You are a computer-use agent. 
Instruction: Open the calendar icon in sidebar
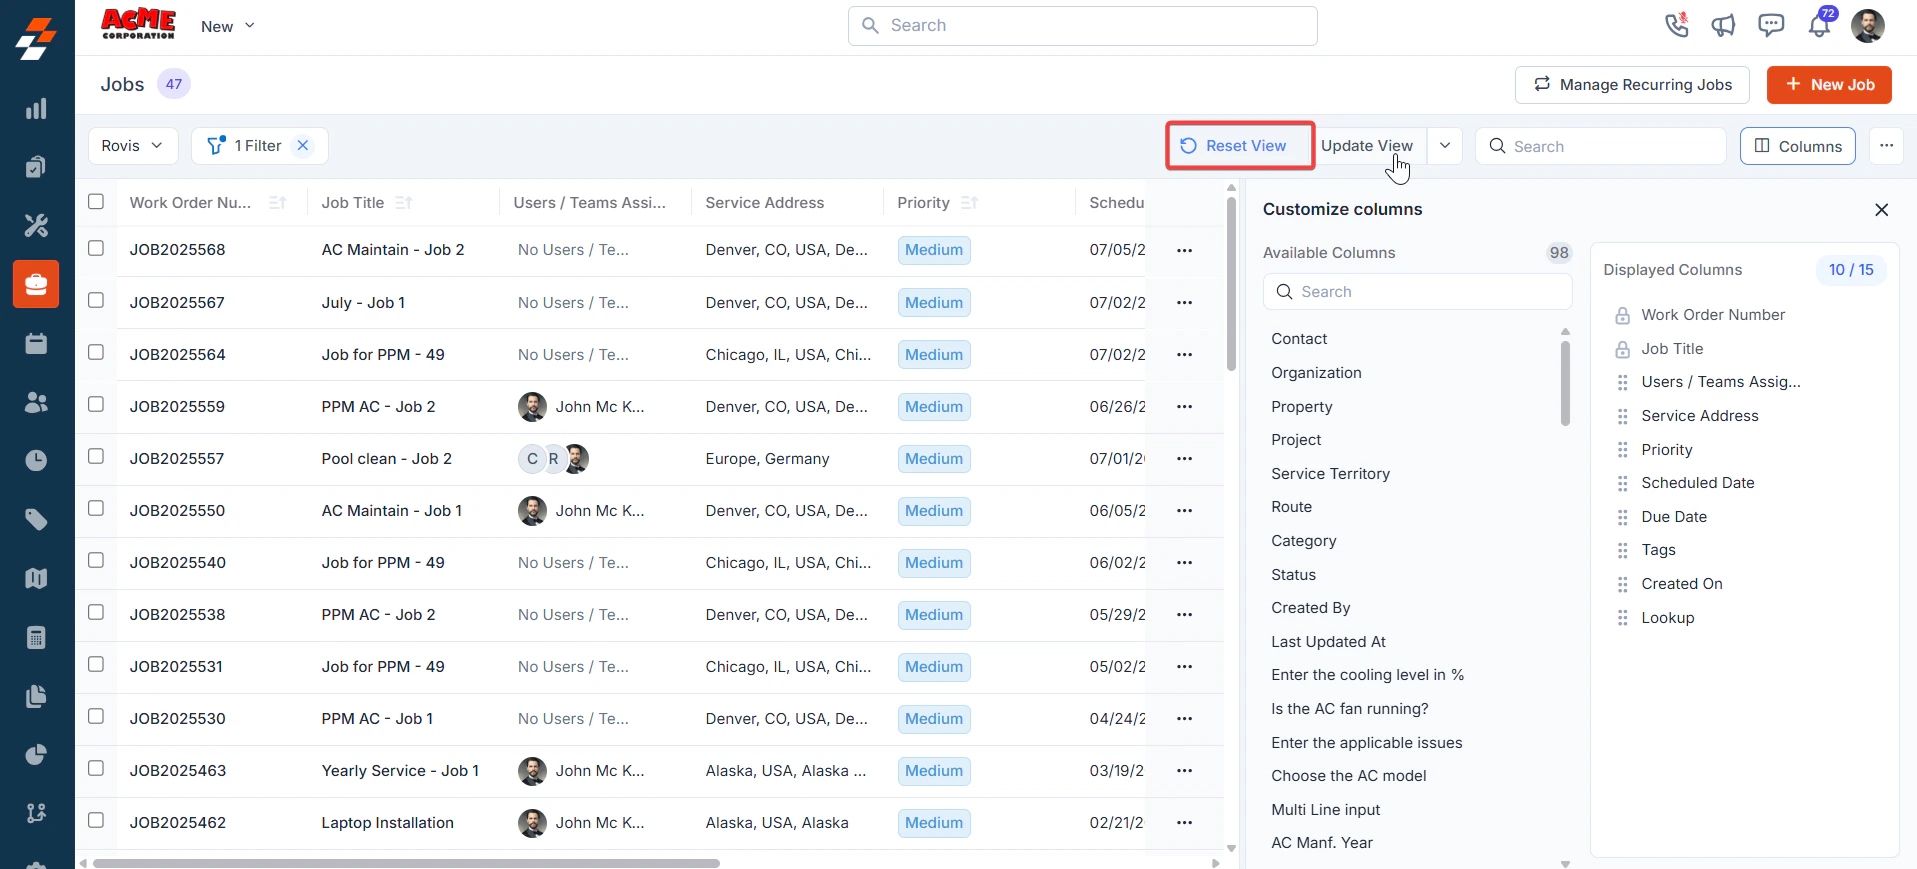[36, 344]
